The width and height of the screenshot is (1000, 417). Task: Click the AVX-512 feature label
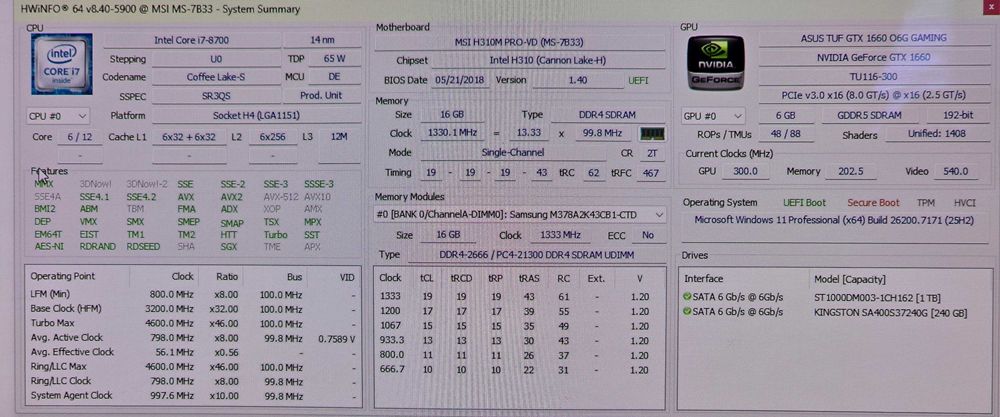click(281, 197)
